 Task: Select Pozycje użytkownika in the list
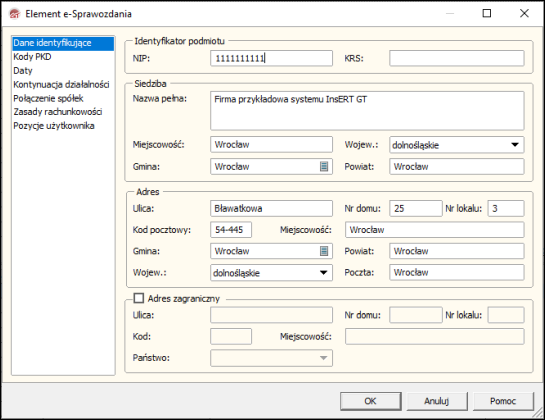click(54, 126)
